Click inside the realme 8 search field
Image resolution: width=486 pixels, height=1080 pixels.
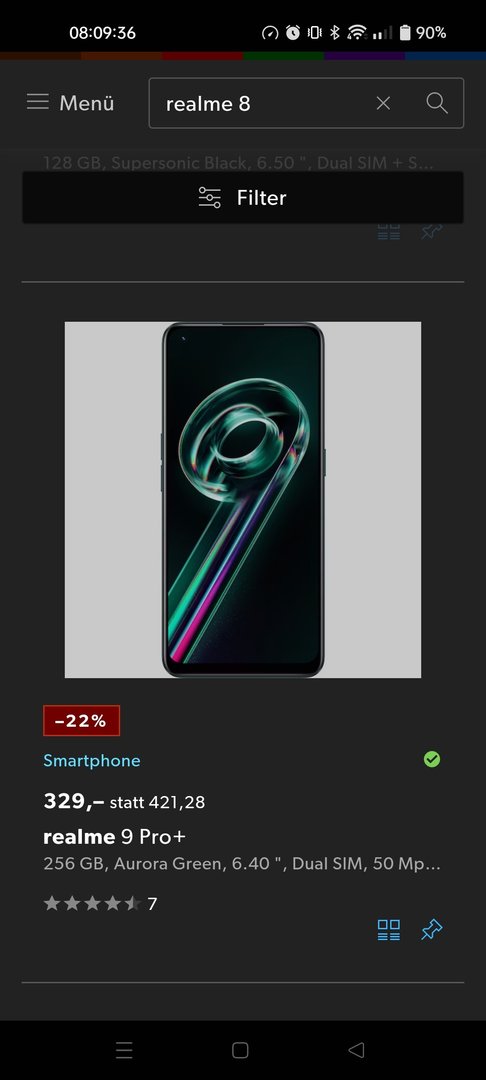262,103
